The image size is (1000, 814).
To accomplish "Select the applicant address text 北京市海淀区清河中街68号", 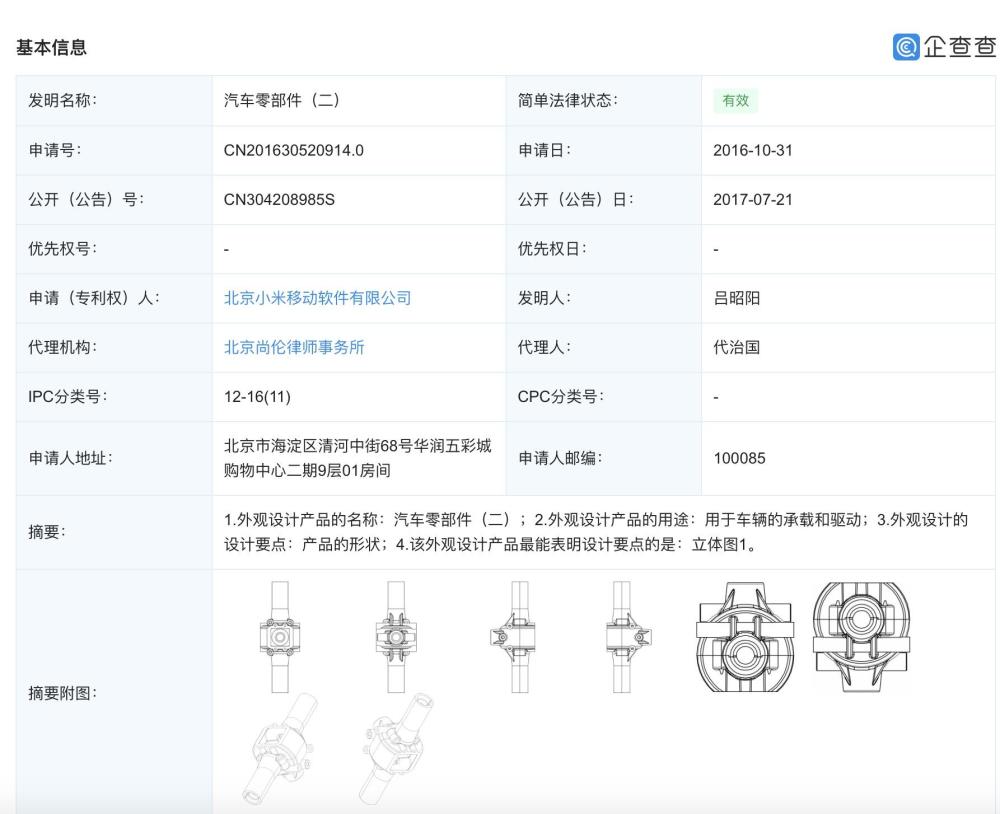I will 318,445.
